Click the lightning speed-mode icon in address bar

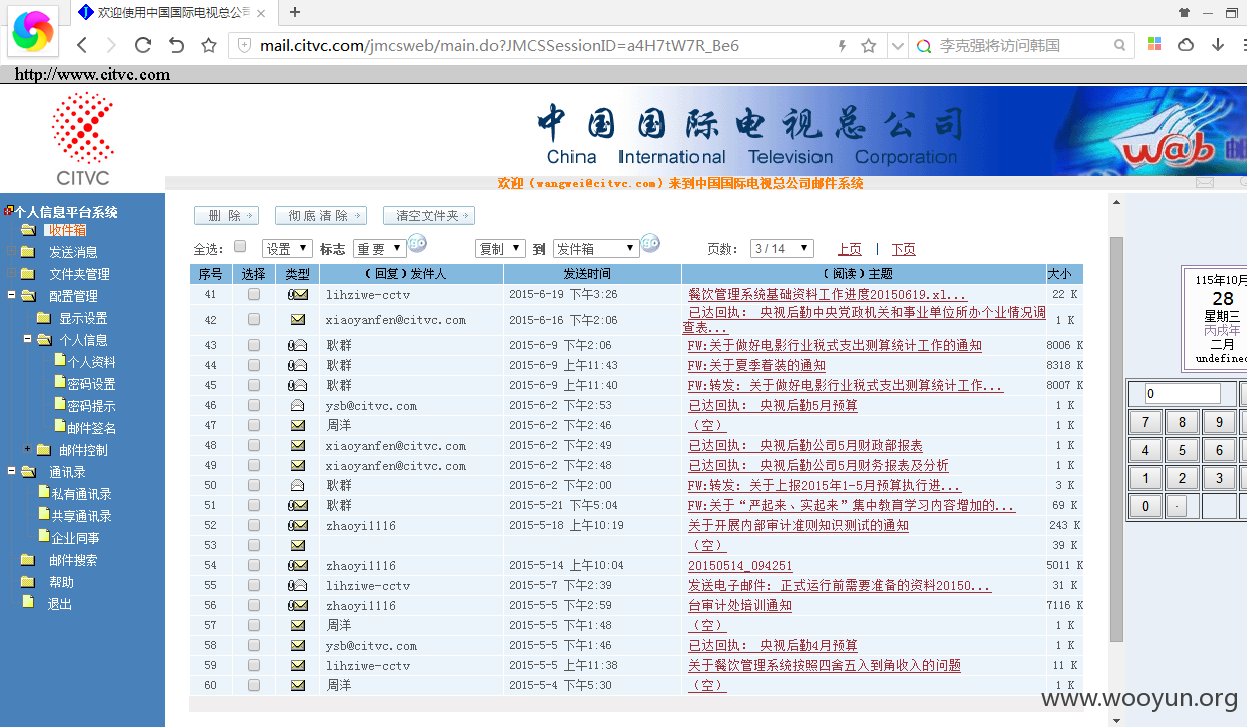click(x=842, y=45)
